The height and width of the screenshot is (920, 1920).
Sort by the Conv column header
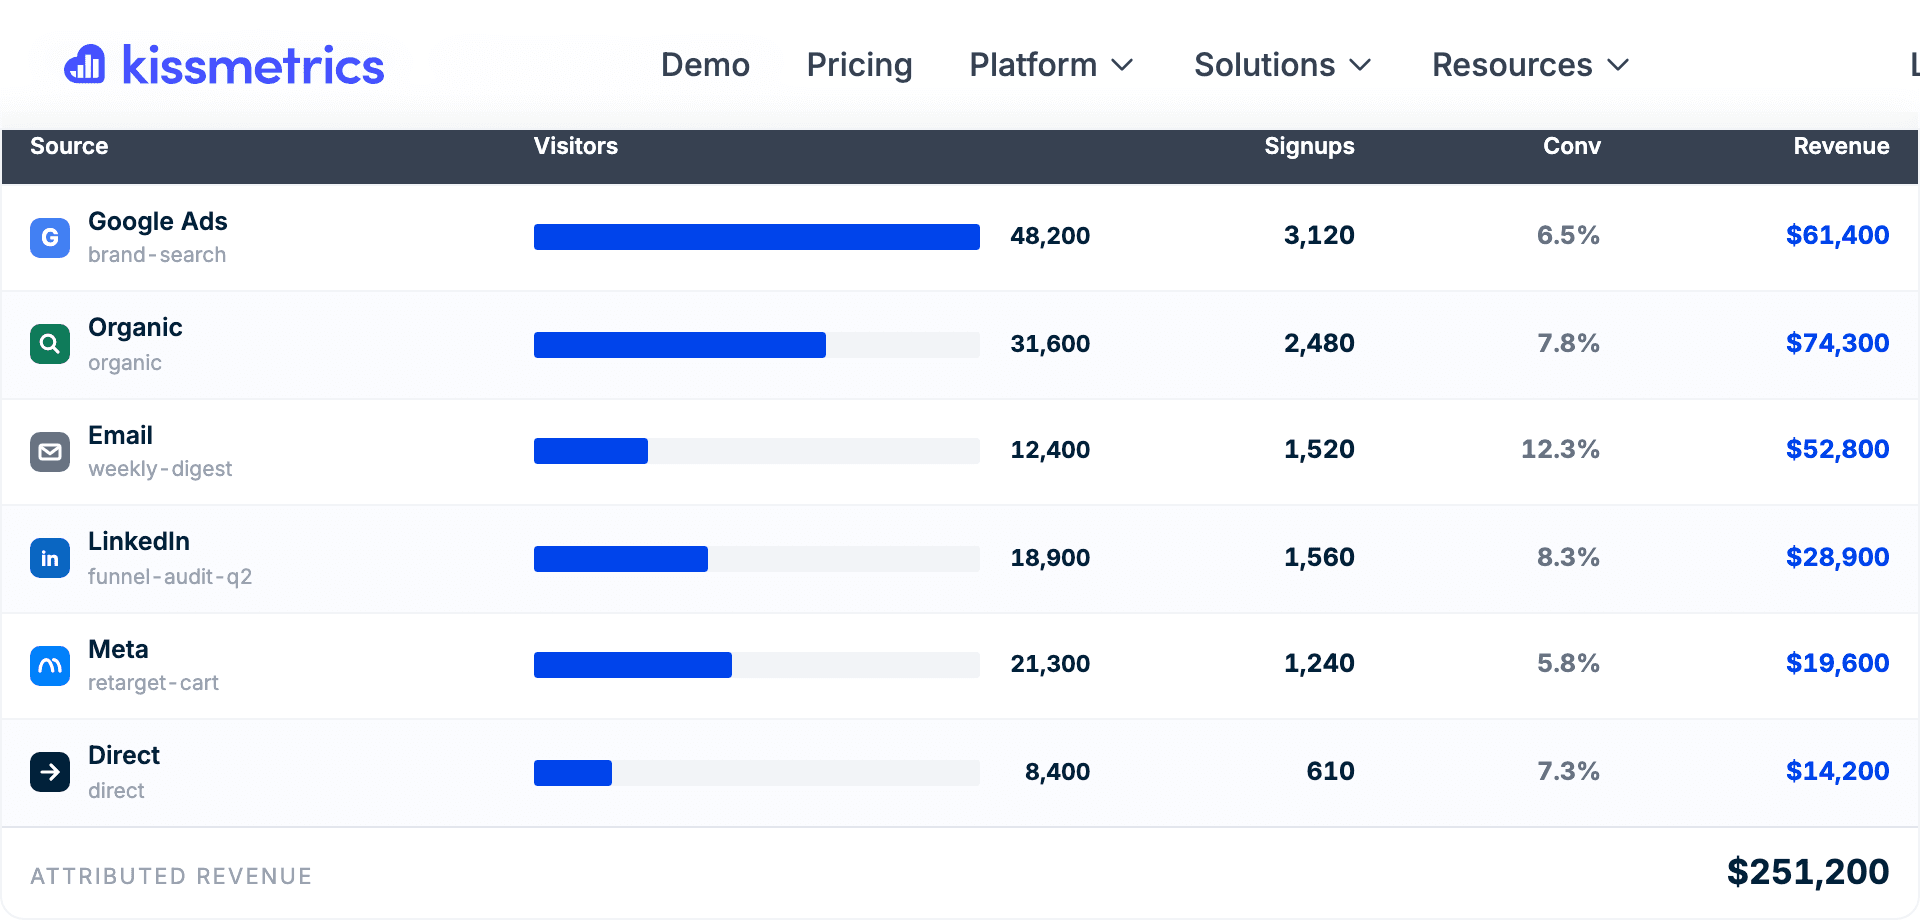coord(1572,146)
